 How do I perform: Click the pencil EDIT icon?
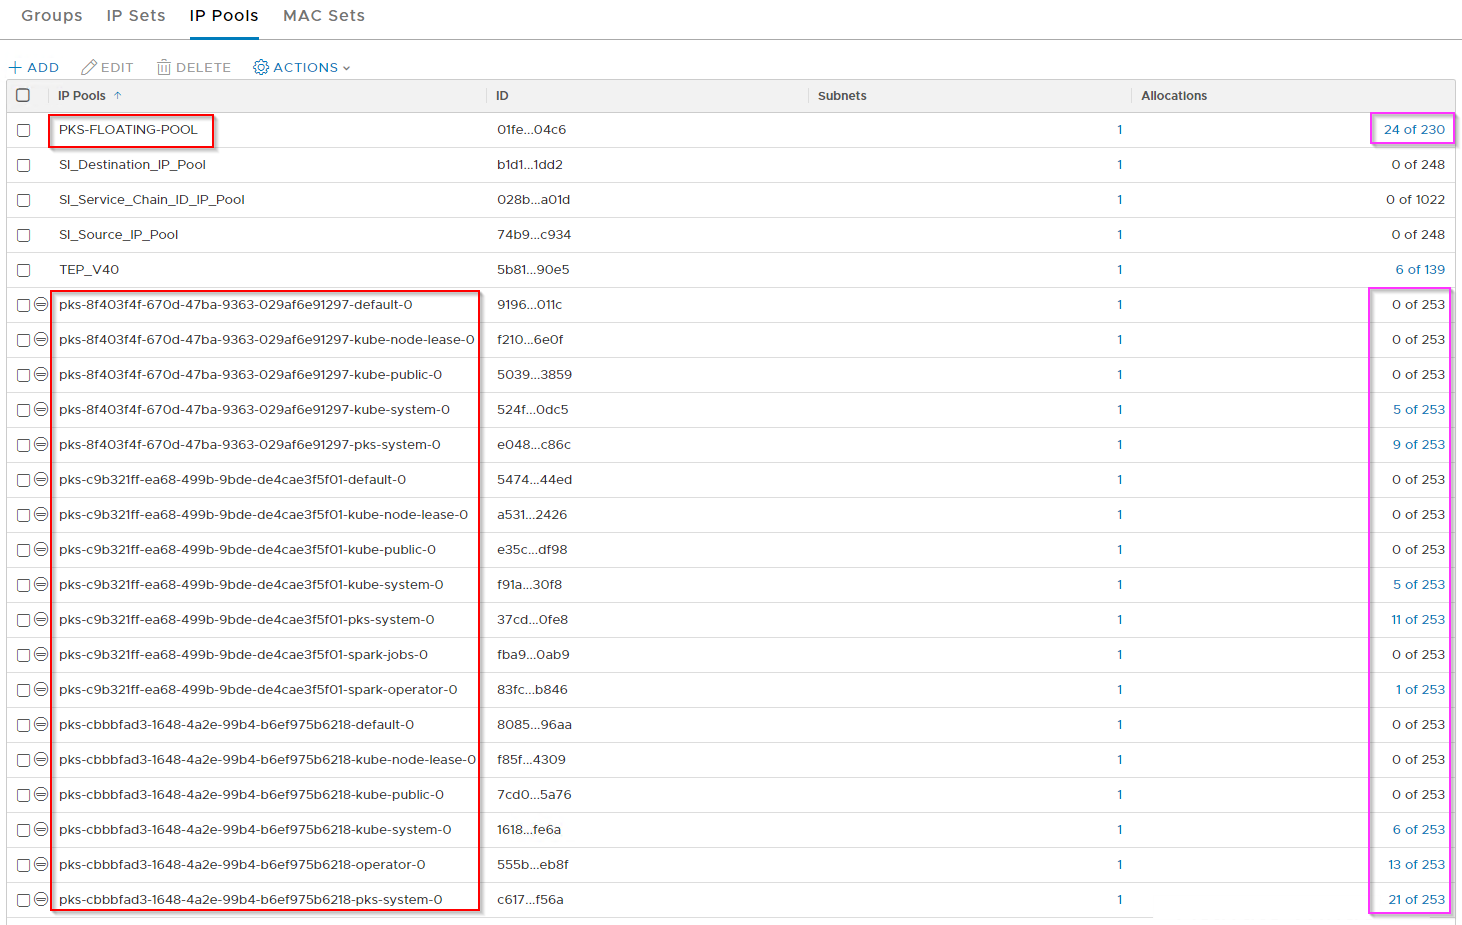[89, 68]
